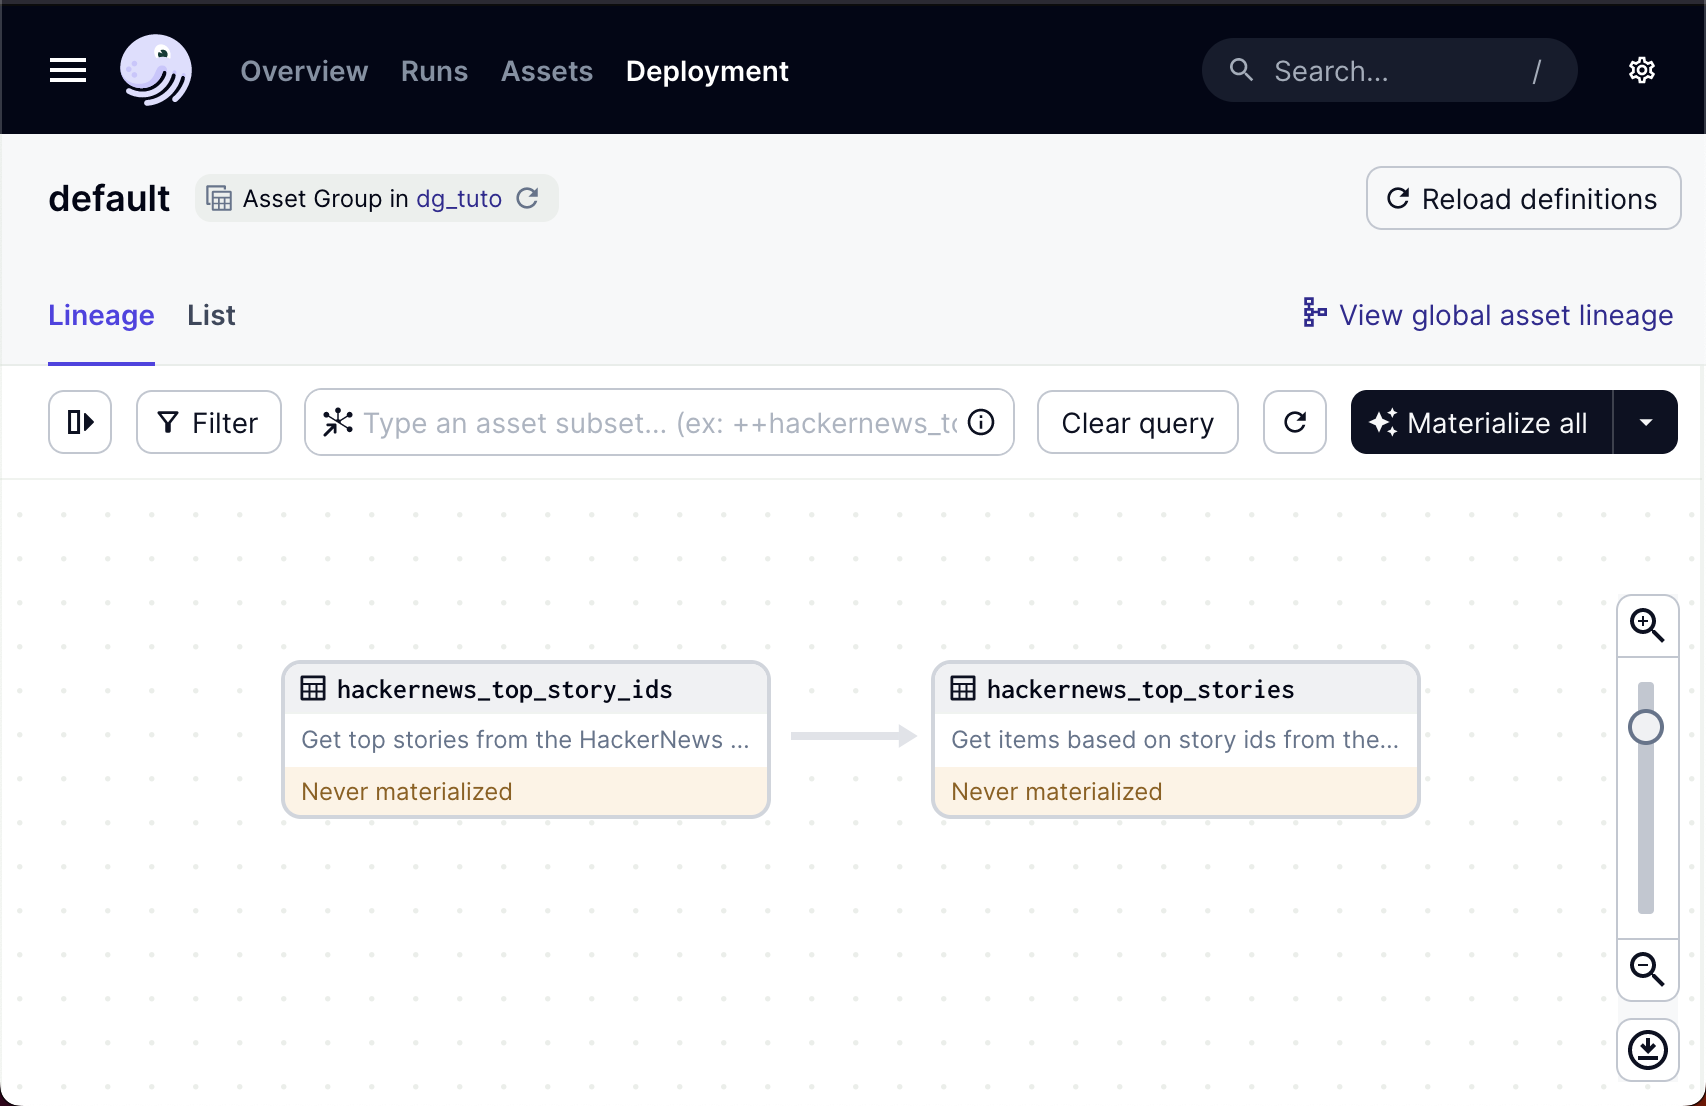Image resolution: width=1706 pixels, height=1106 pixels.
Task: Refresh the asset graph data
Action: click(1294, 422)
